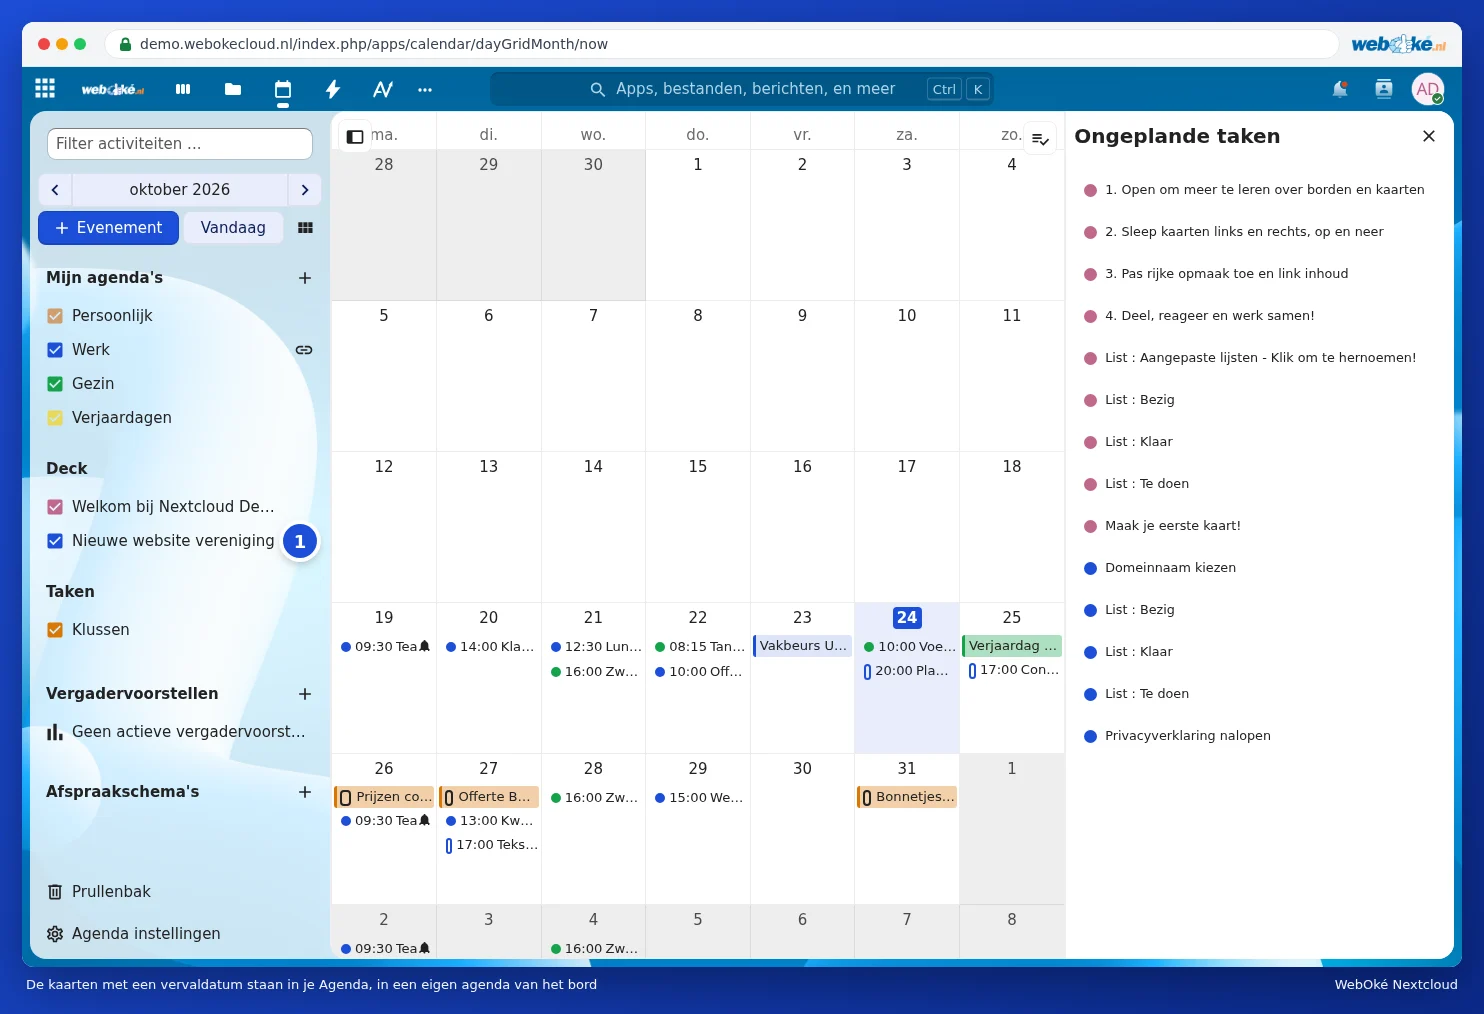Go to the previous month
This screenshot has height=1014, width=1484.
tap(55, 190)
